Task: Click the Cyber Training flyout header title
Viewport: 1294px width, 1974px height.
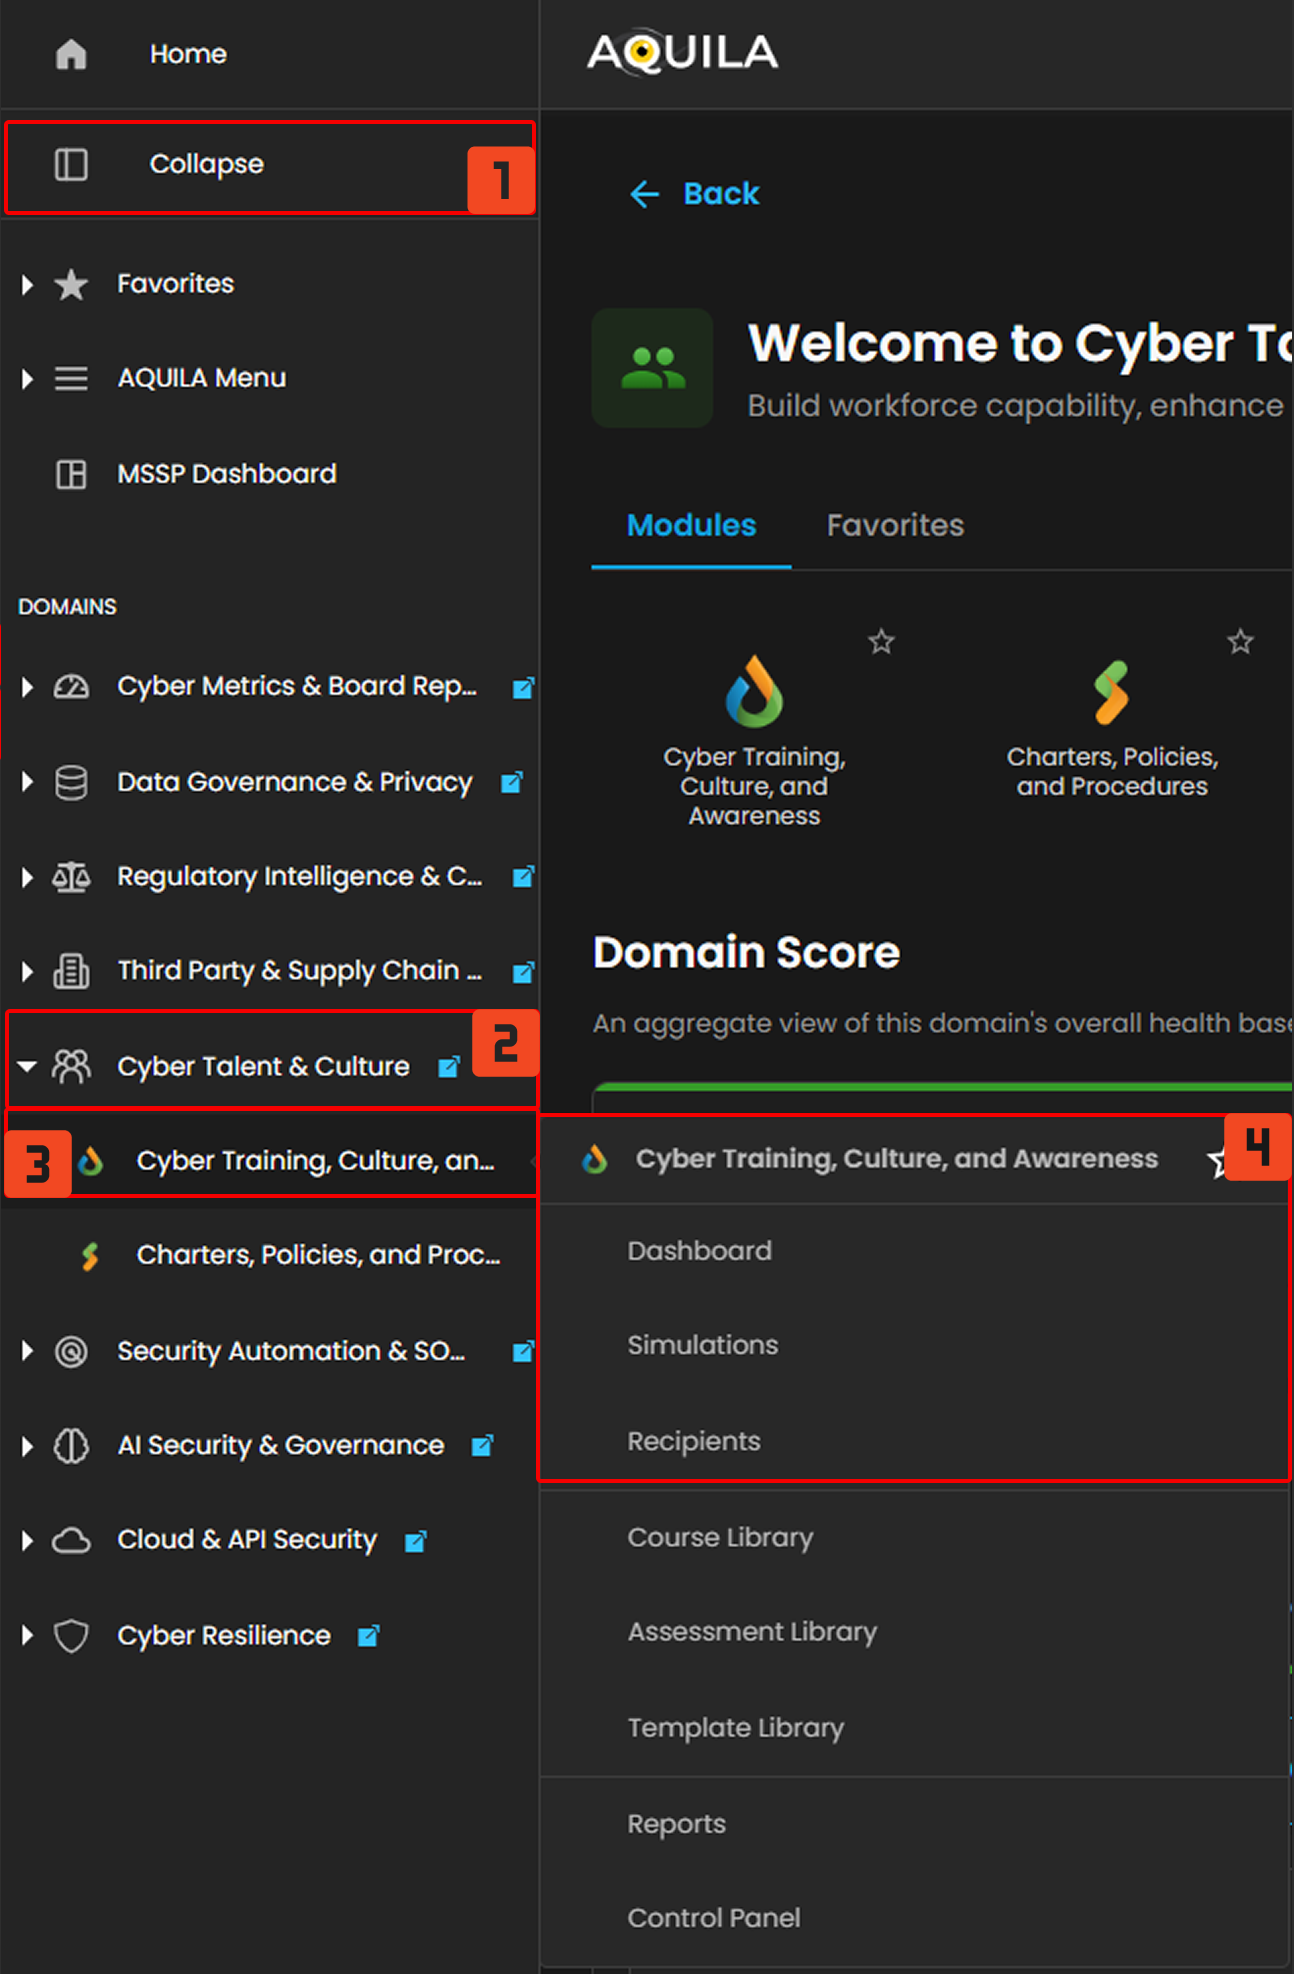Action: pyautogui.click(x=897, y=1159)
